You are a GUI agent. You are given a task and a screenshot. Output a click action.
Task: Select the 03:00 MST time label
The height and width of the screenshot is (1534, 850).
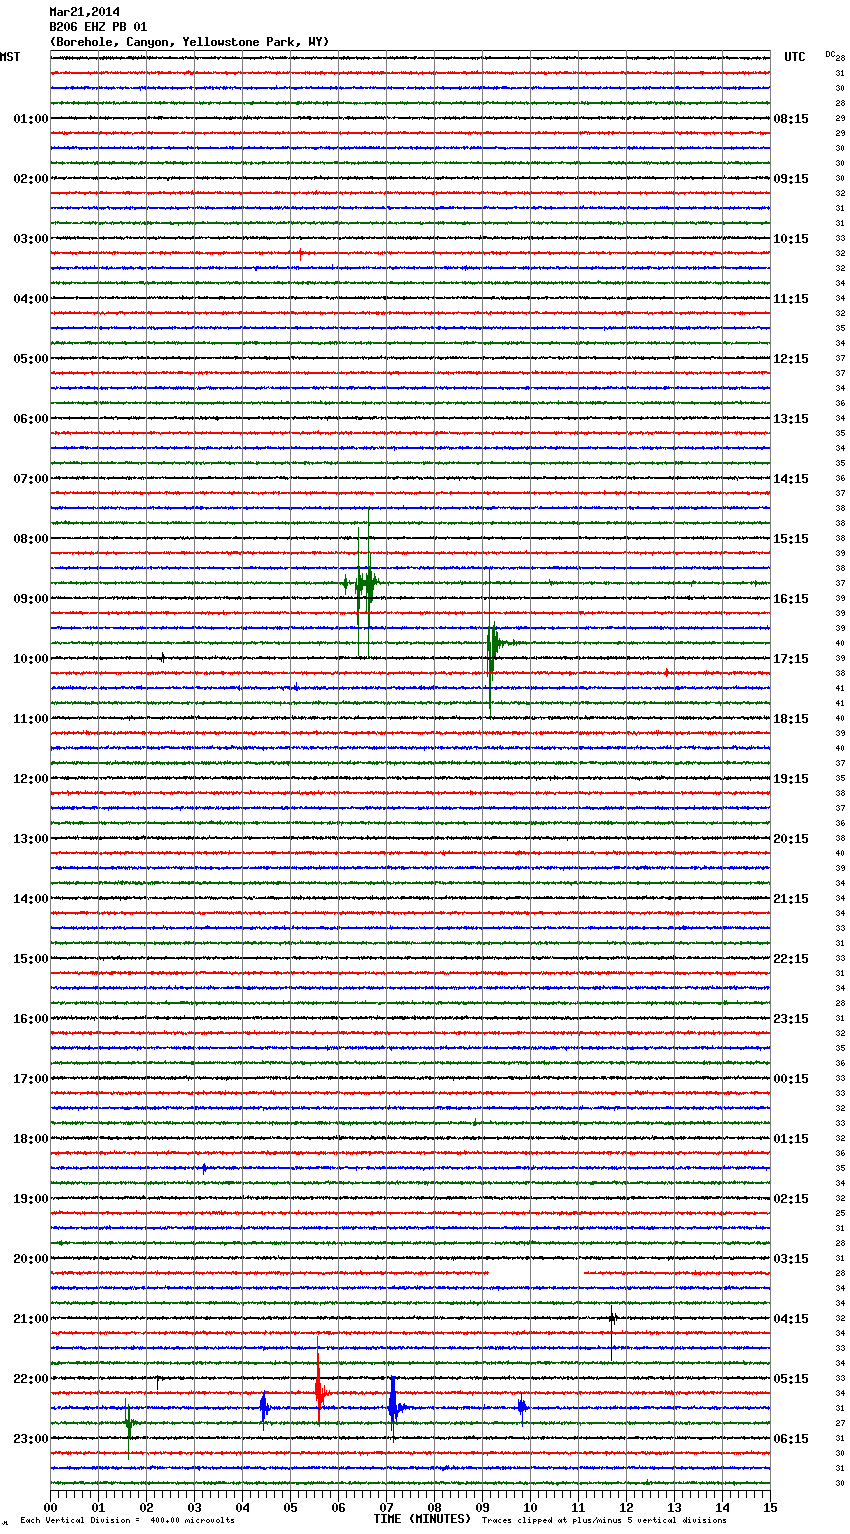(x=31, y=239)
